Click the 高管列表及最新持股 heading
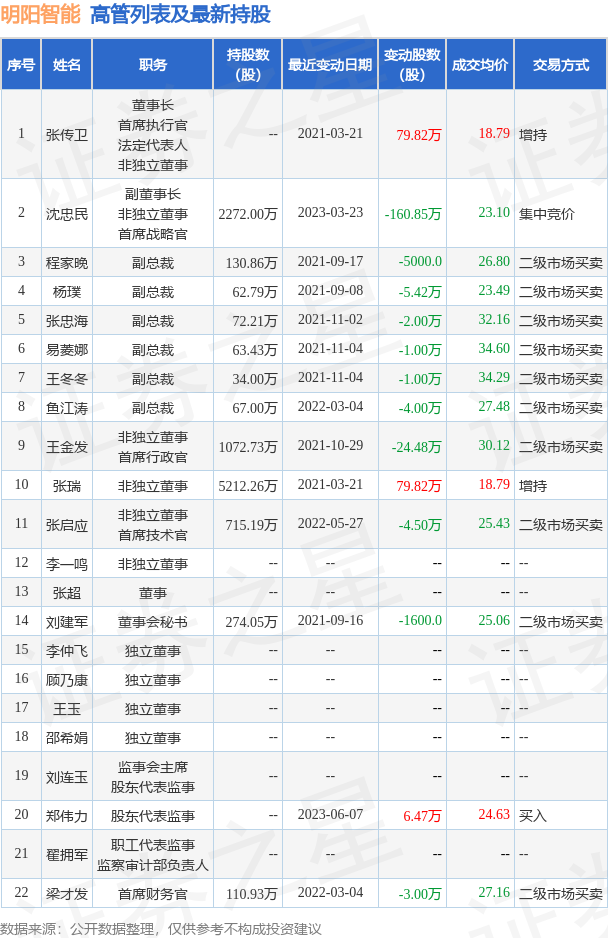 (180, 14)
